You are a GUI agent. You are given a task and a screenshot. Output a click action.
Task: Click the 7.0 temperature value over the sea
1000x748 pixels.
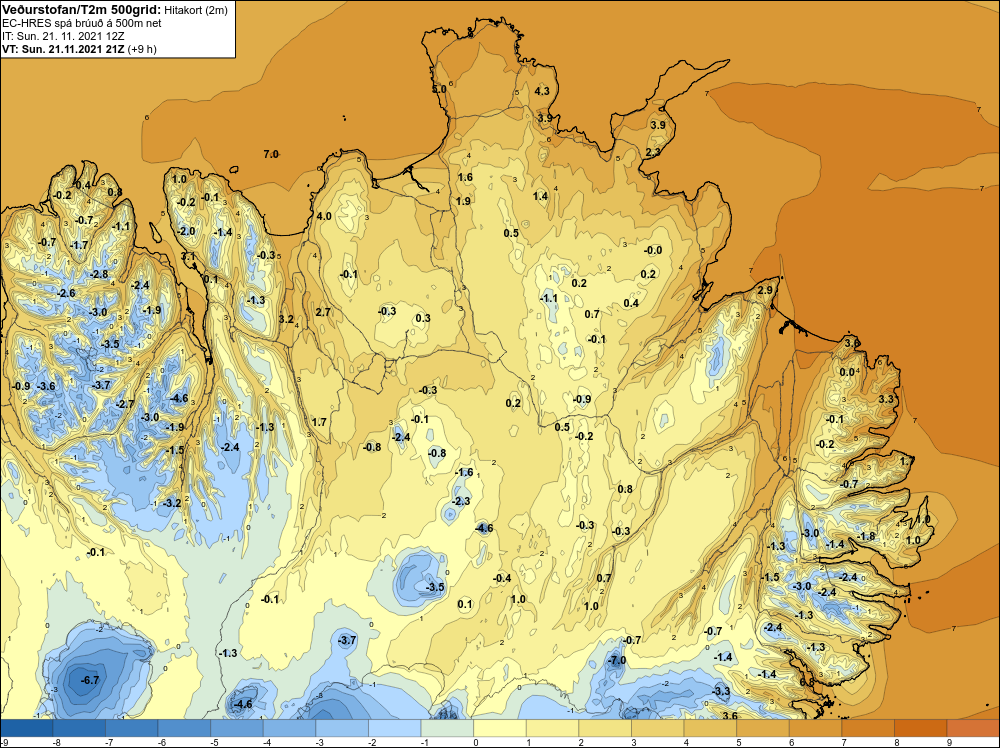click(271, 154)
